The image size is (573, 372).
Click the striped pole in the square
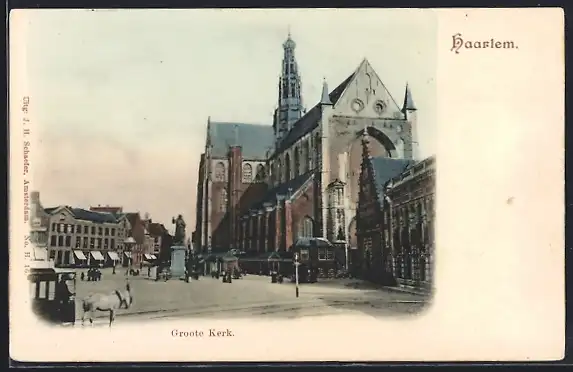[x=297, y=275]
